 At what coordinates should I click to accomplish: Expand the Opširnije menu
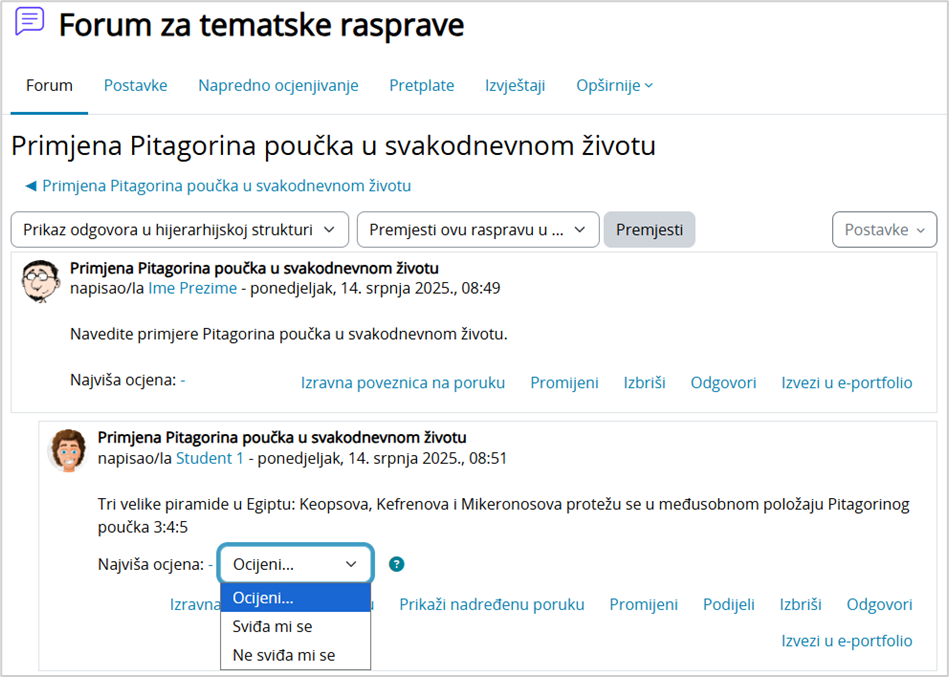(x=613, y=85)
